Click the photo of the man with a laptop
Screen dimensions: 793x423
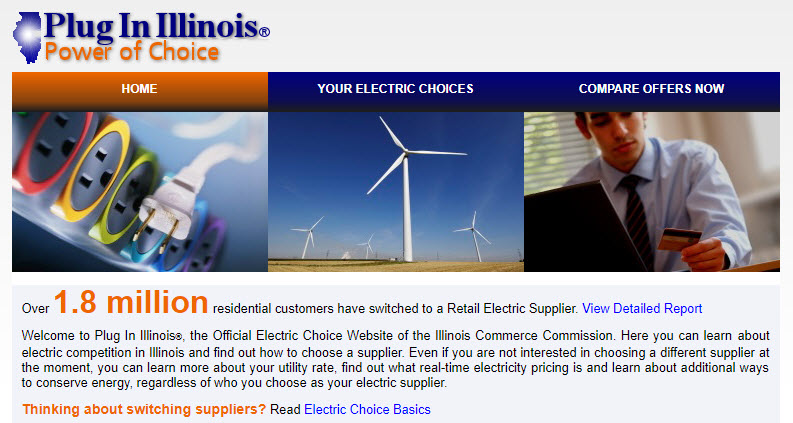click(652, 192)
